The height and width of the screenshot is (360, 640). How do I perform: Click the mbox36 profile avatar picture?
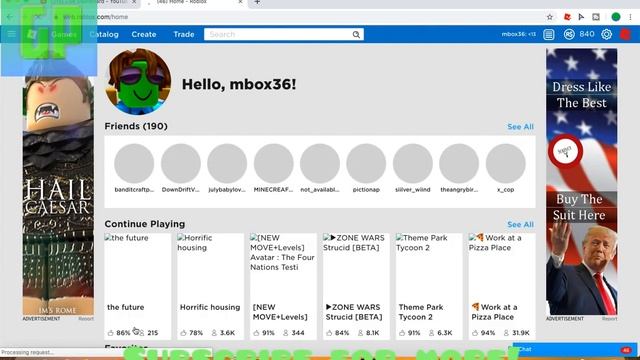[x=138, y=82]
